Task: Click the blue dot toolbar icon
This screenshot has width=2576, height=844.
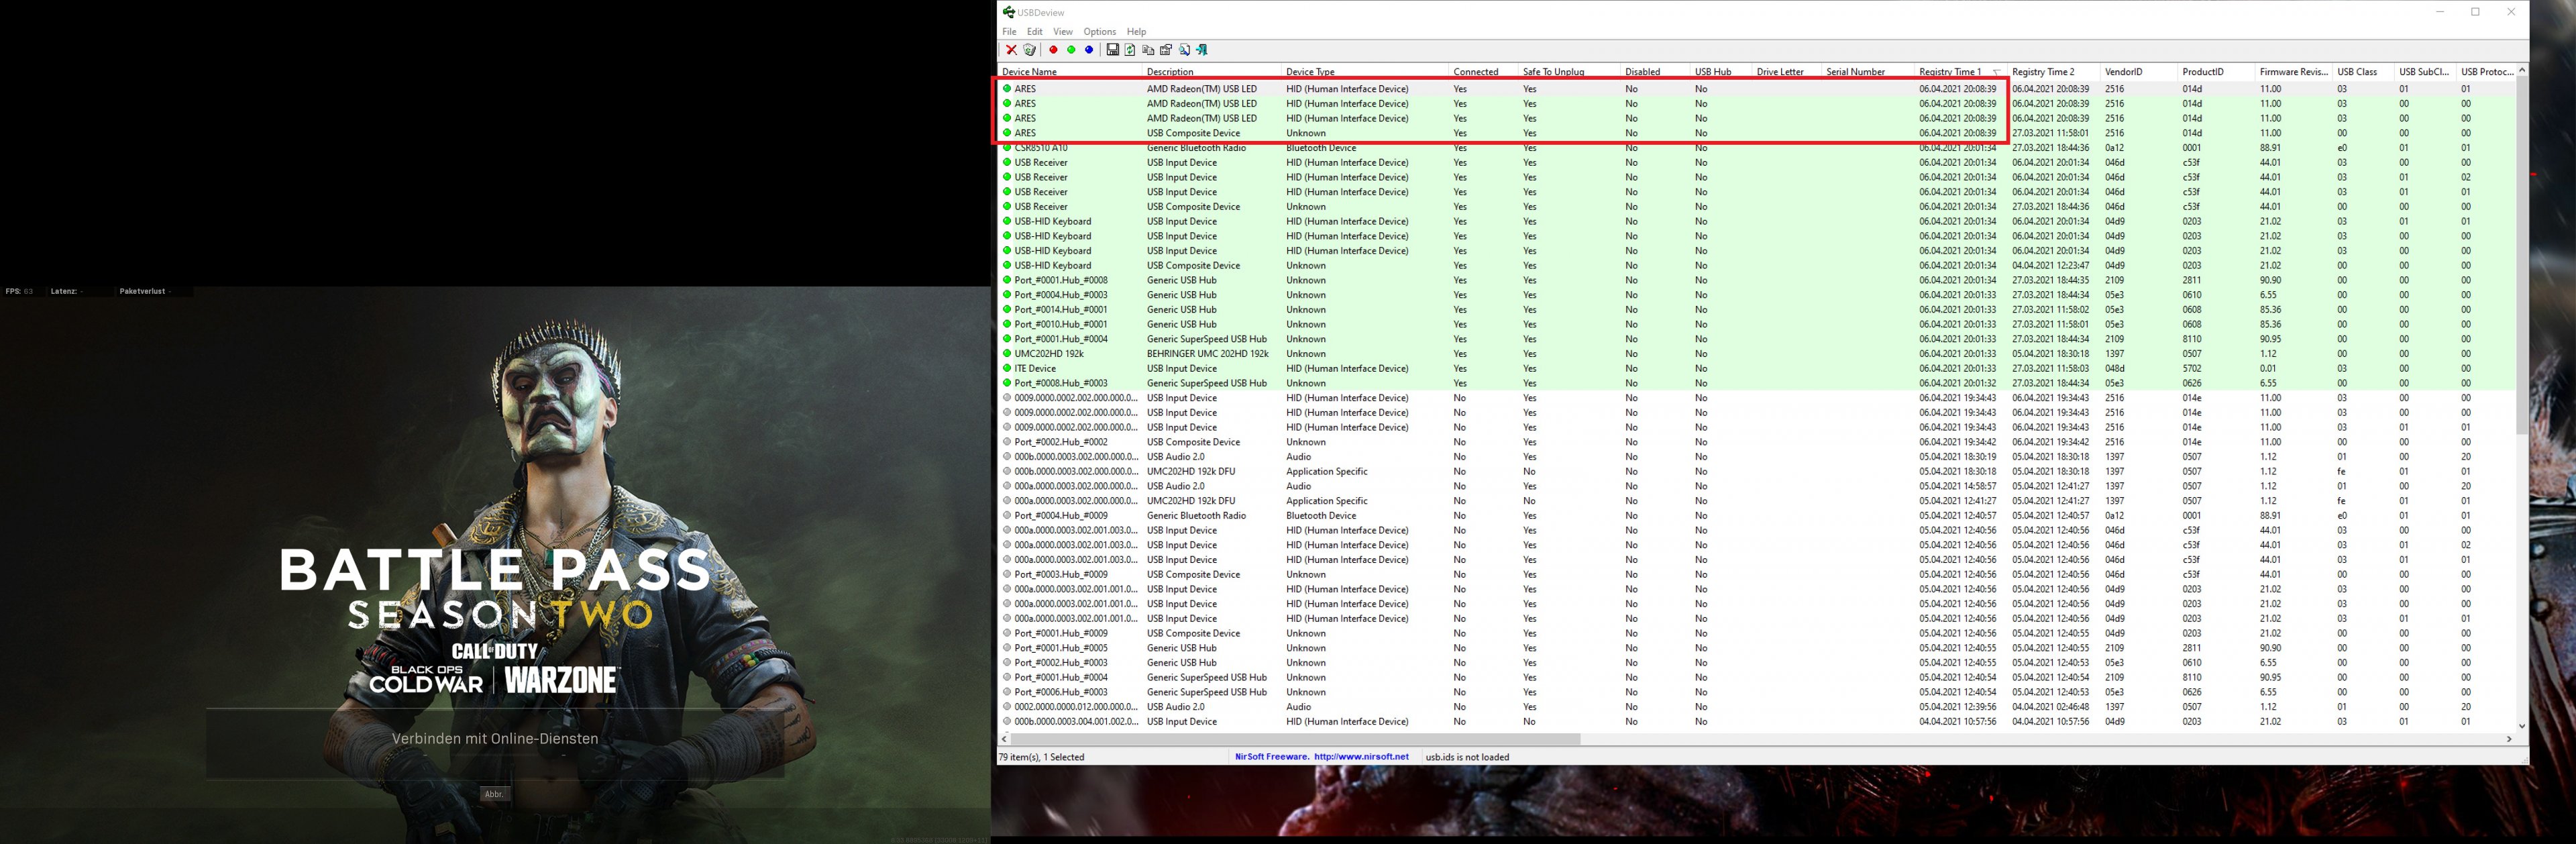Action: tap(1089, 50)
